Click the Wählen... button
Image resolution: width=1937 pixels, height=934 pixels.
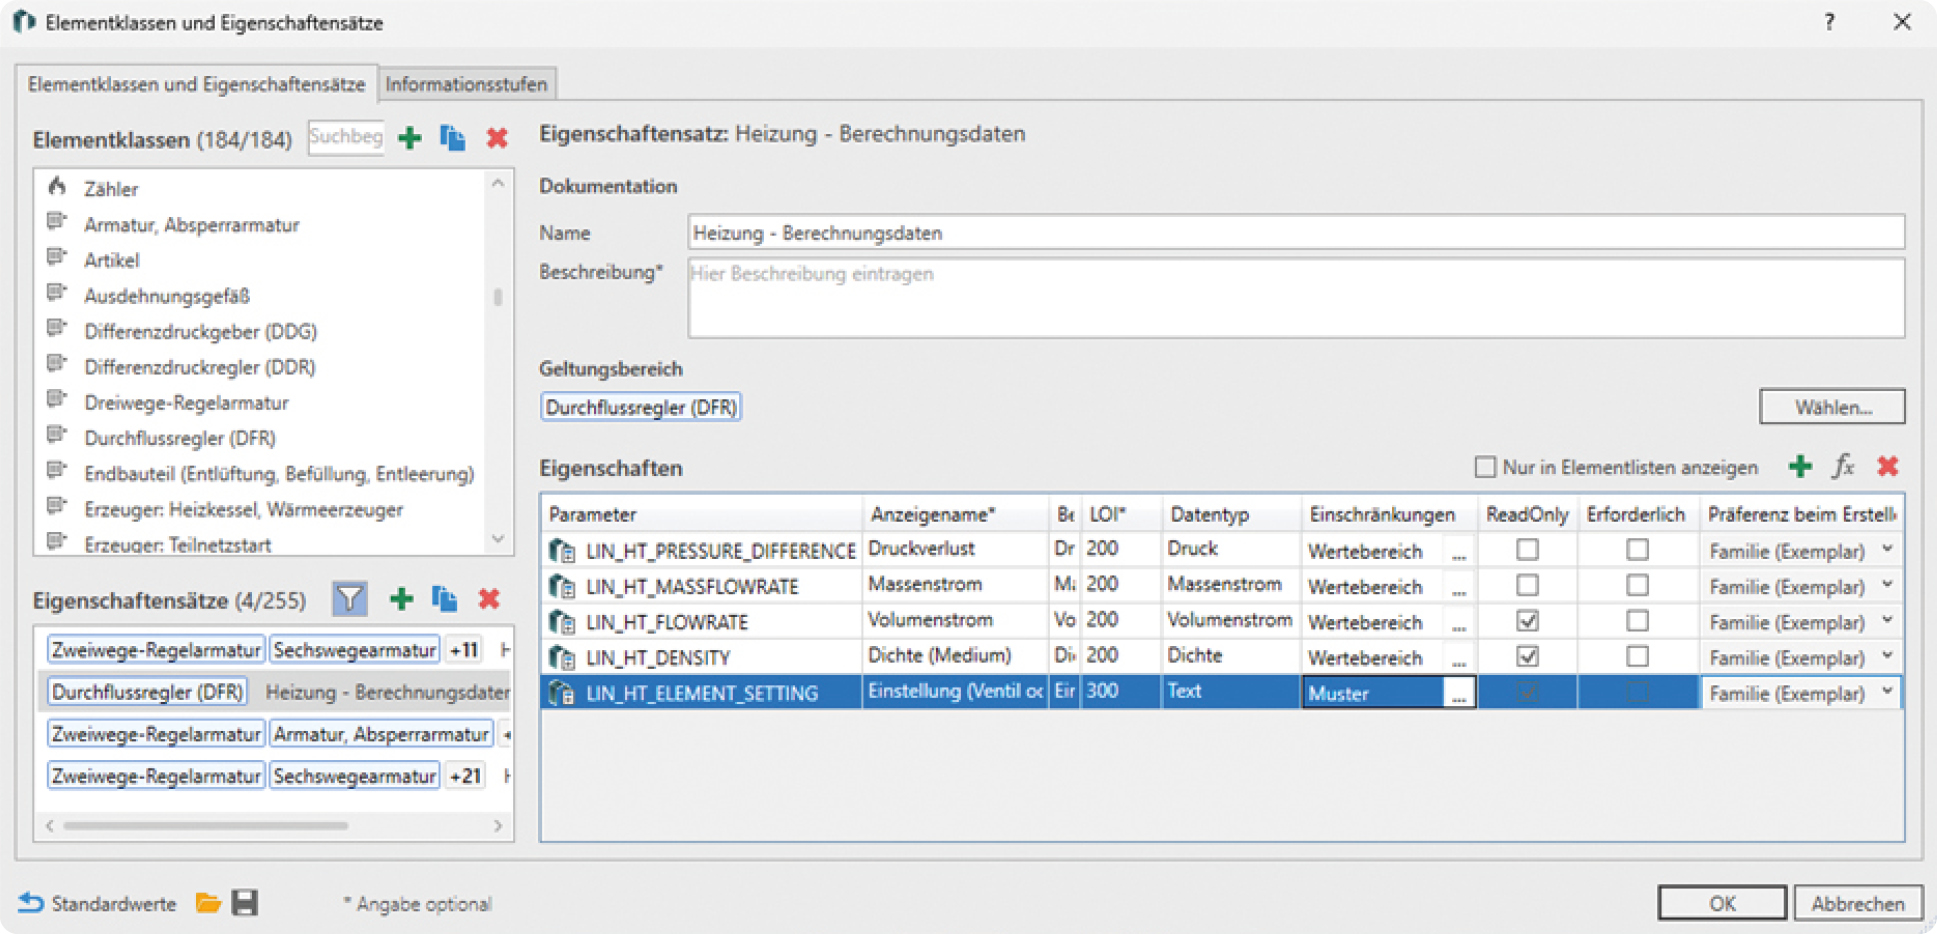pyautogui.click(x=1831, y=407)
